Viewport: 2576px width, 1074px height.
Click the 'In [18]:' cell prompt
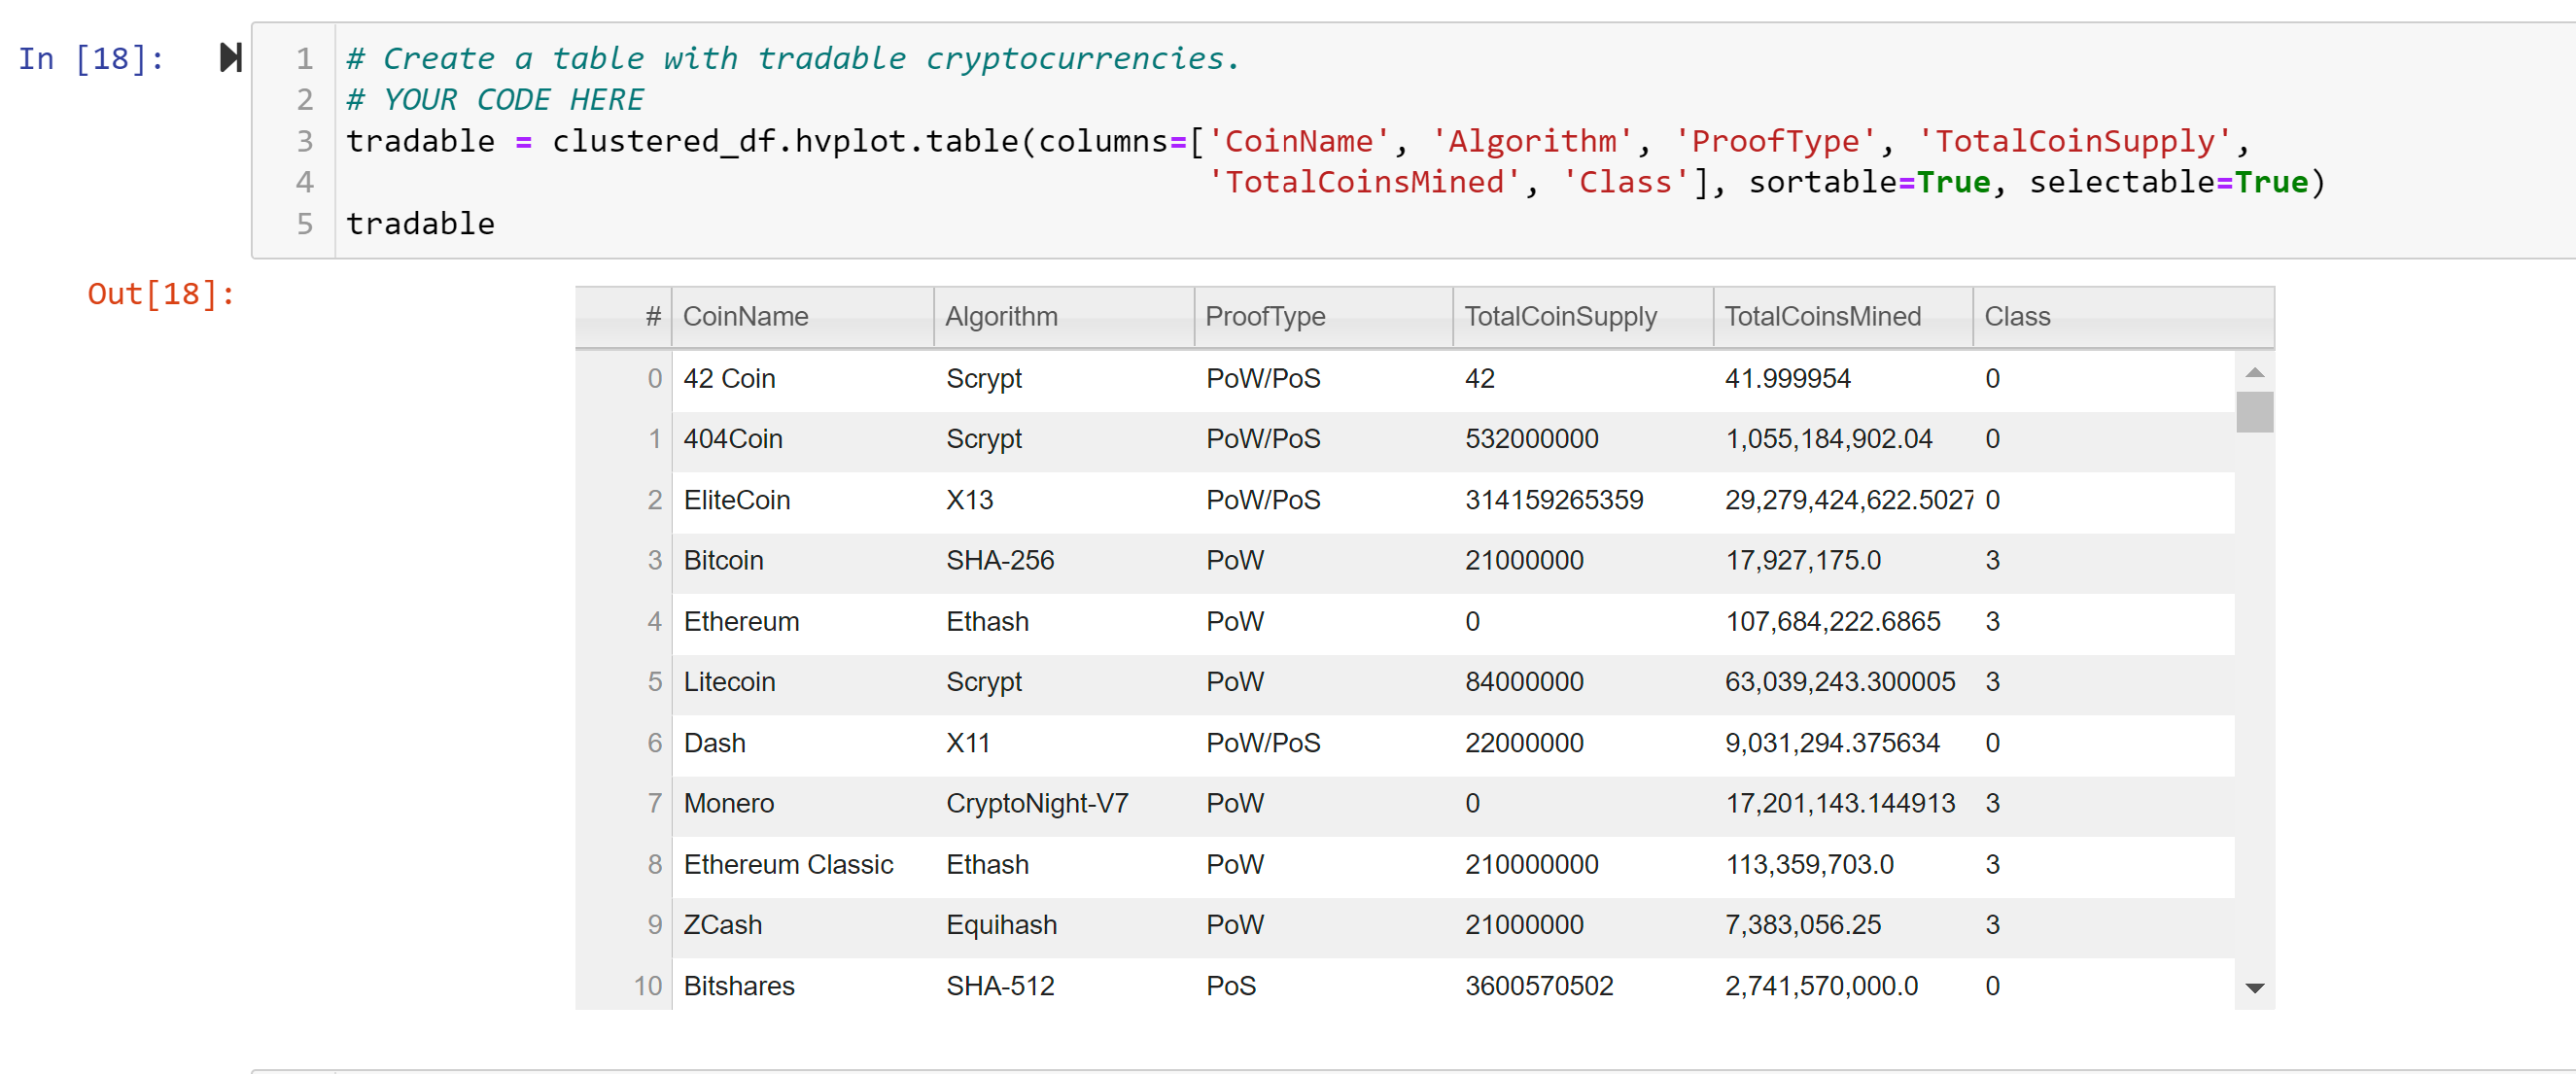pos(91,59)
